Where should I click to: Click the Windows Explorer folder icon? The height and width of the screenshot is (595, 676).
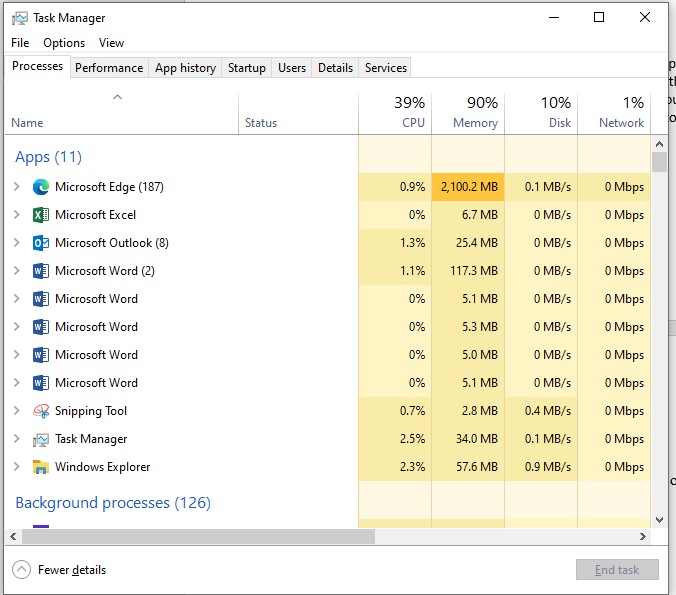point(41,467)
